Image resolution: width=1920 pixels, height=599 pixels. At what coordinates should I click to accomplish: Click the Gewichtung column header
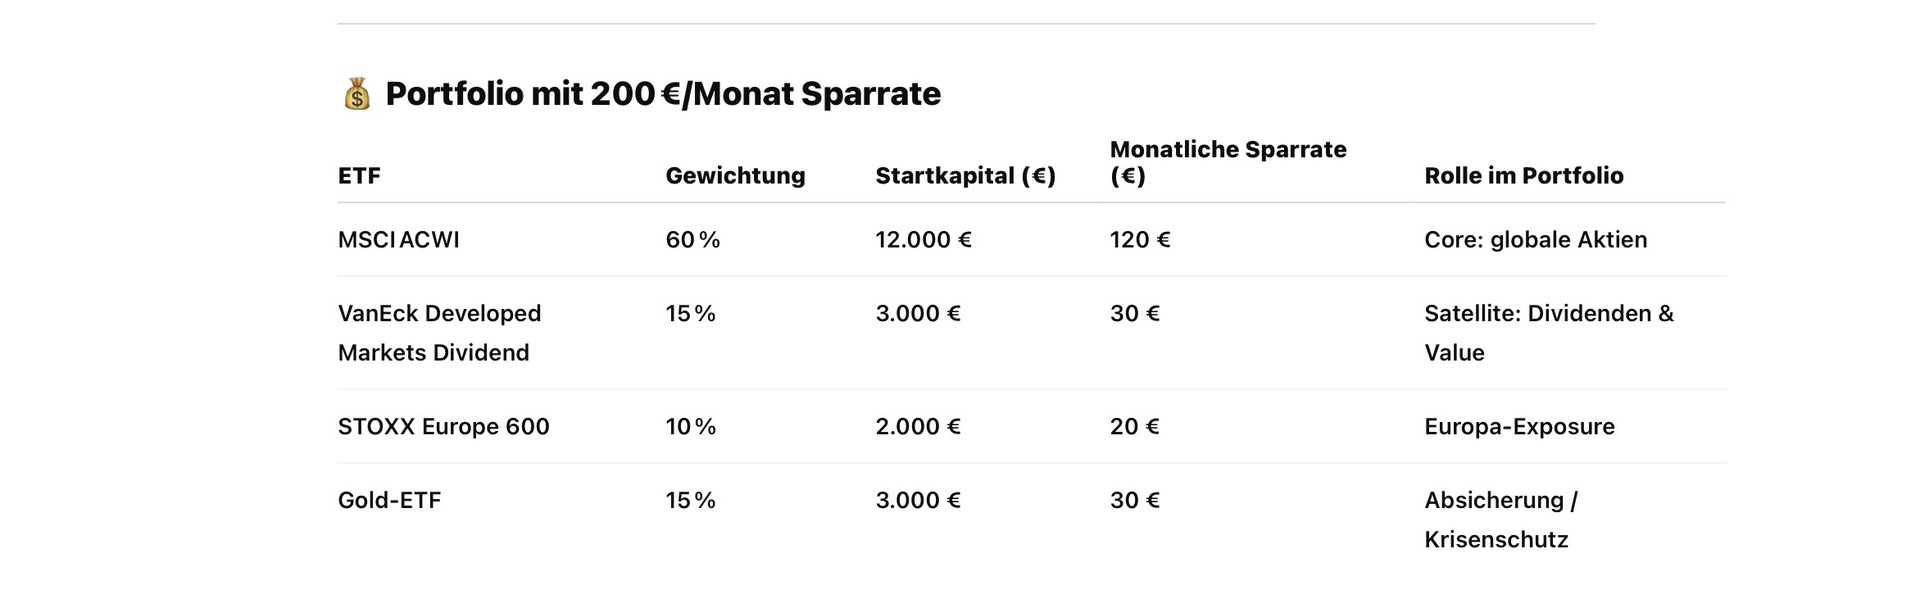pos(735,176)
